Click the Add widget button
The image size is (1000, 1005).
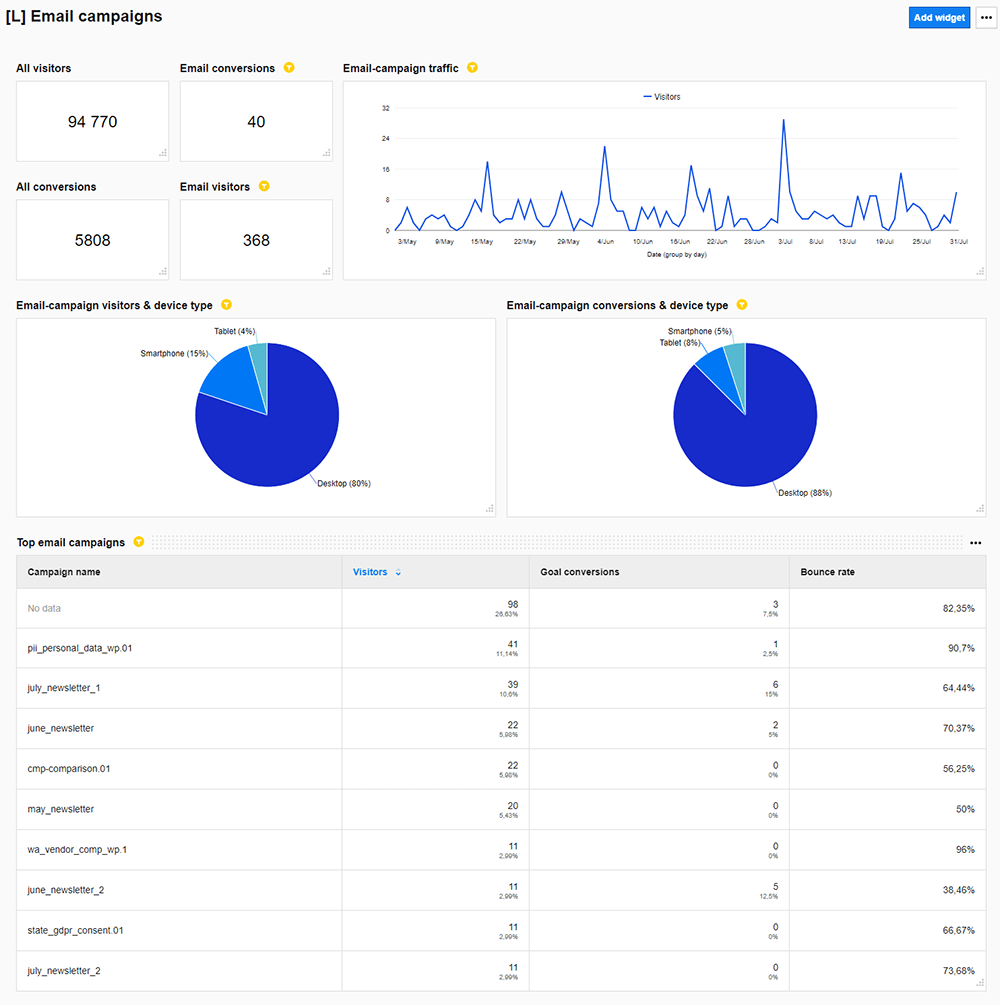click(939, 18)
